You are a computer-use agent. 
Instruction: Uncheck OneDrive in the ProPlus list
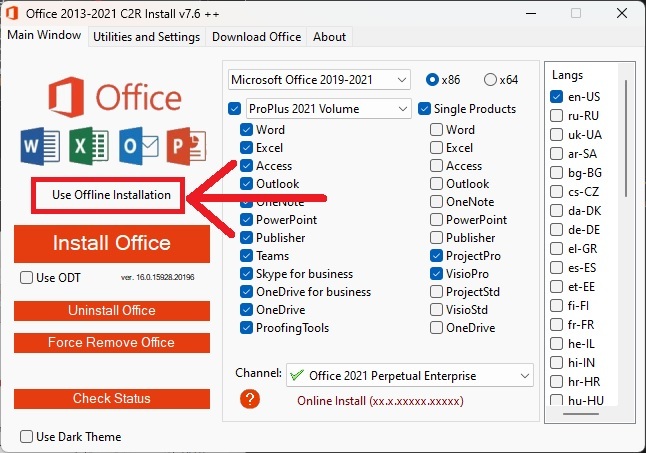coord(246,310)
